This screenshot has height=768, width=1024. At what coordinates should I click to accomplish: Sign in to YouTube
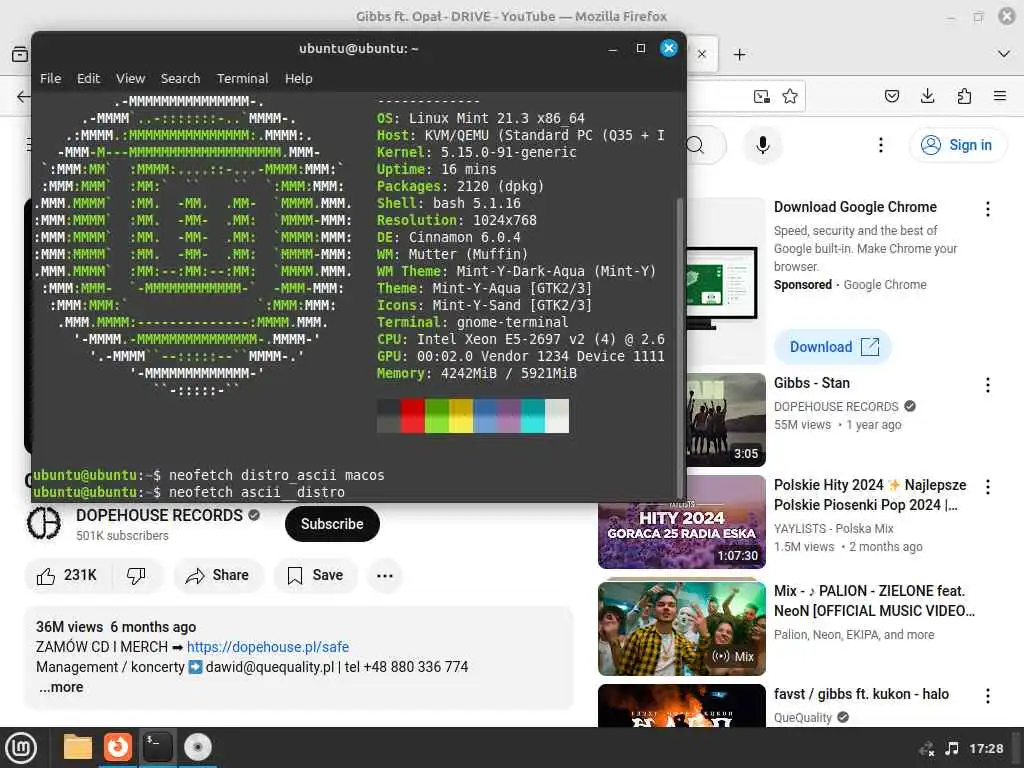[x=957, y=145]
